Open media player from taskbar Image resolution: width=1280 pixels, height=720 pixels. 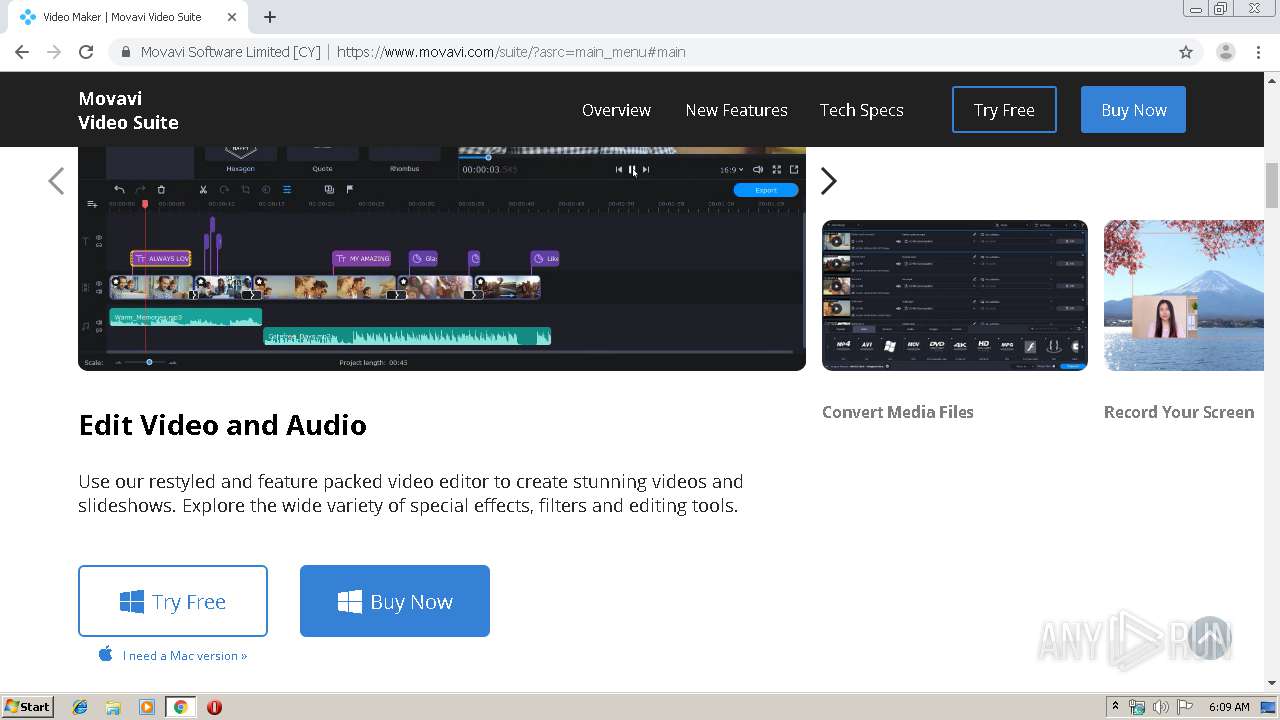click(147, 707)
